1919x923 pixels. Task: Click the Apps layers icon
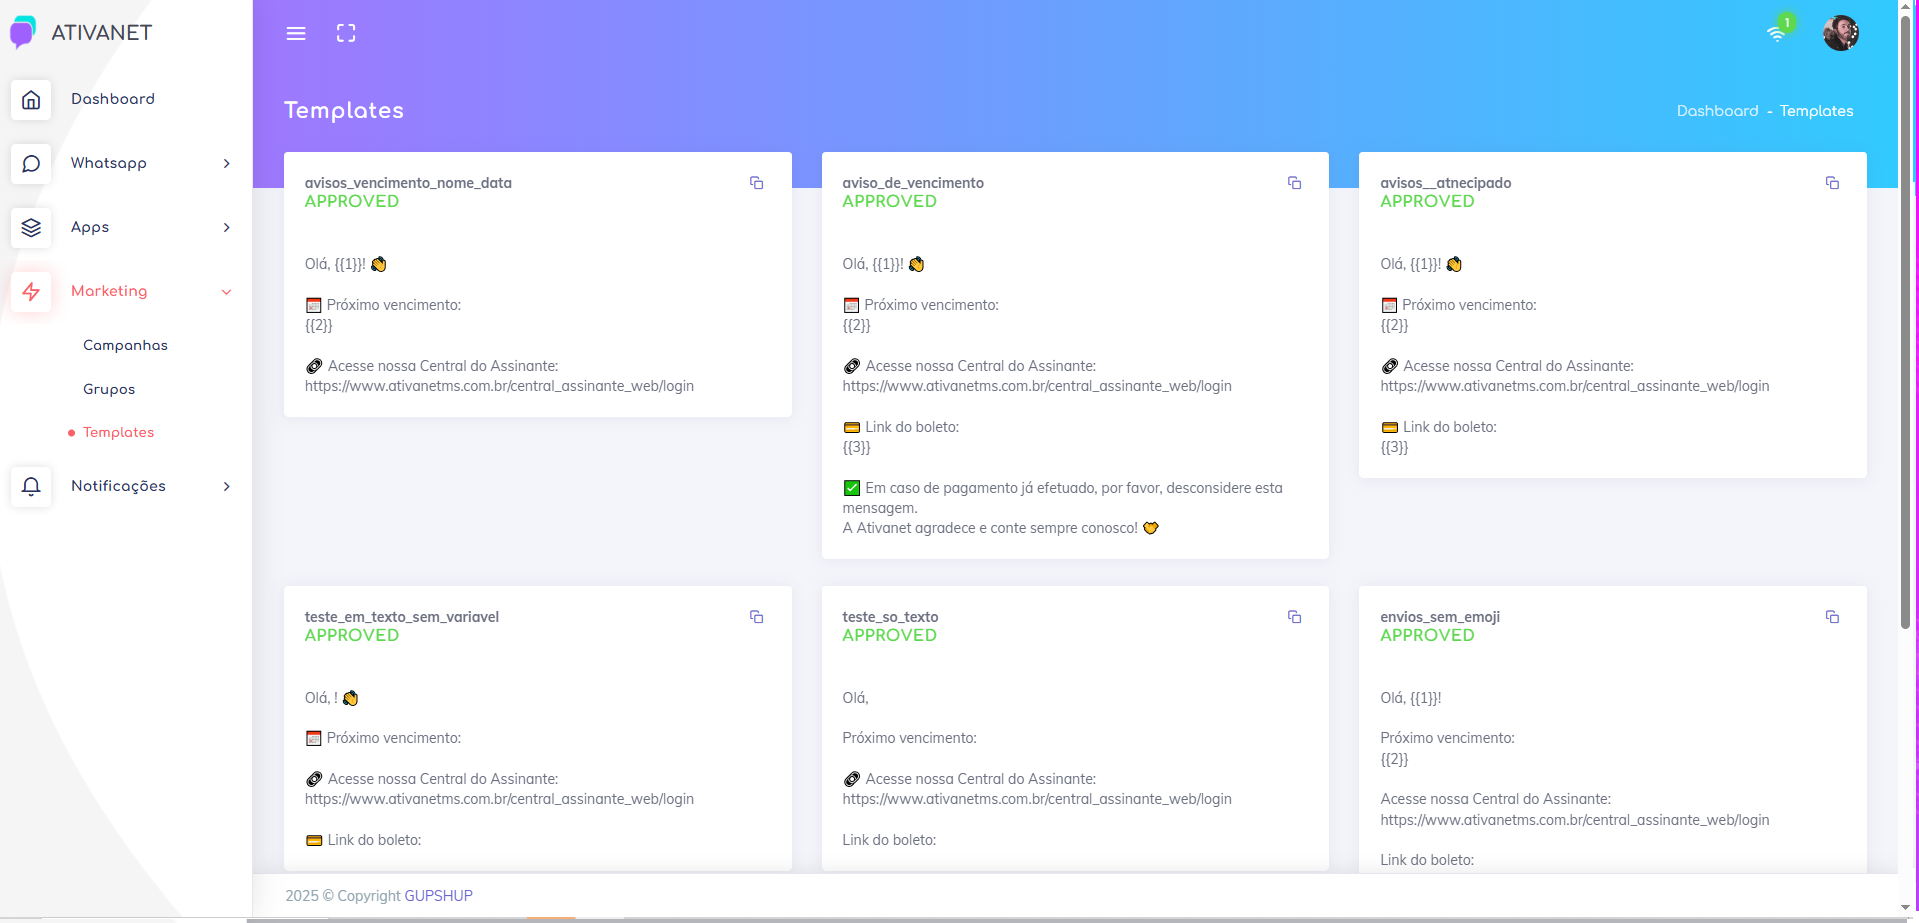(31, 228)
